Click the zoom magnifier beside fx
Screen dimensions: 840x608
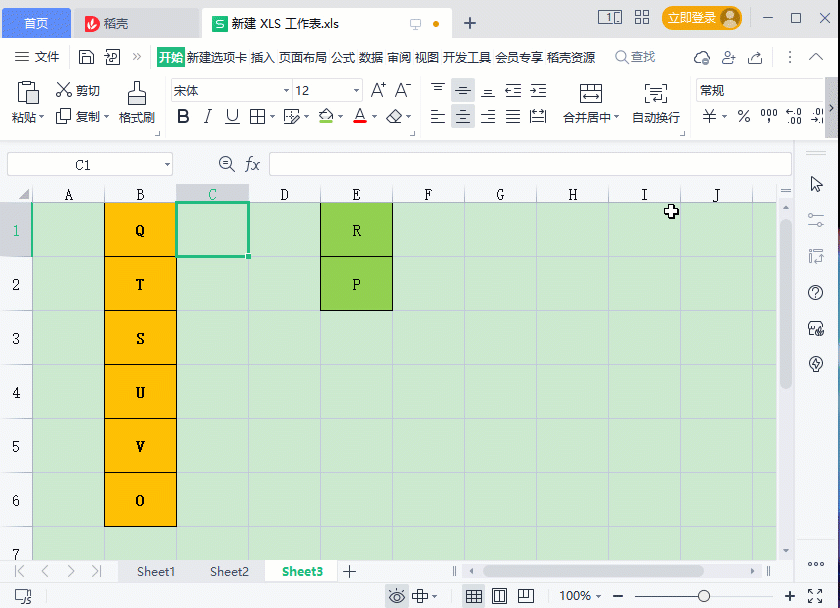click(227, 164)
